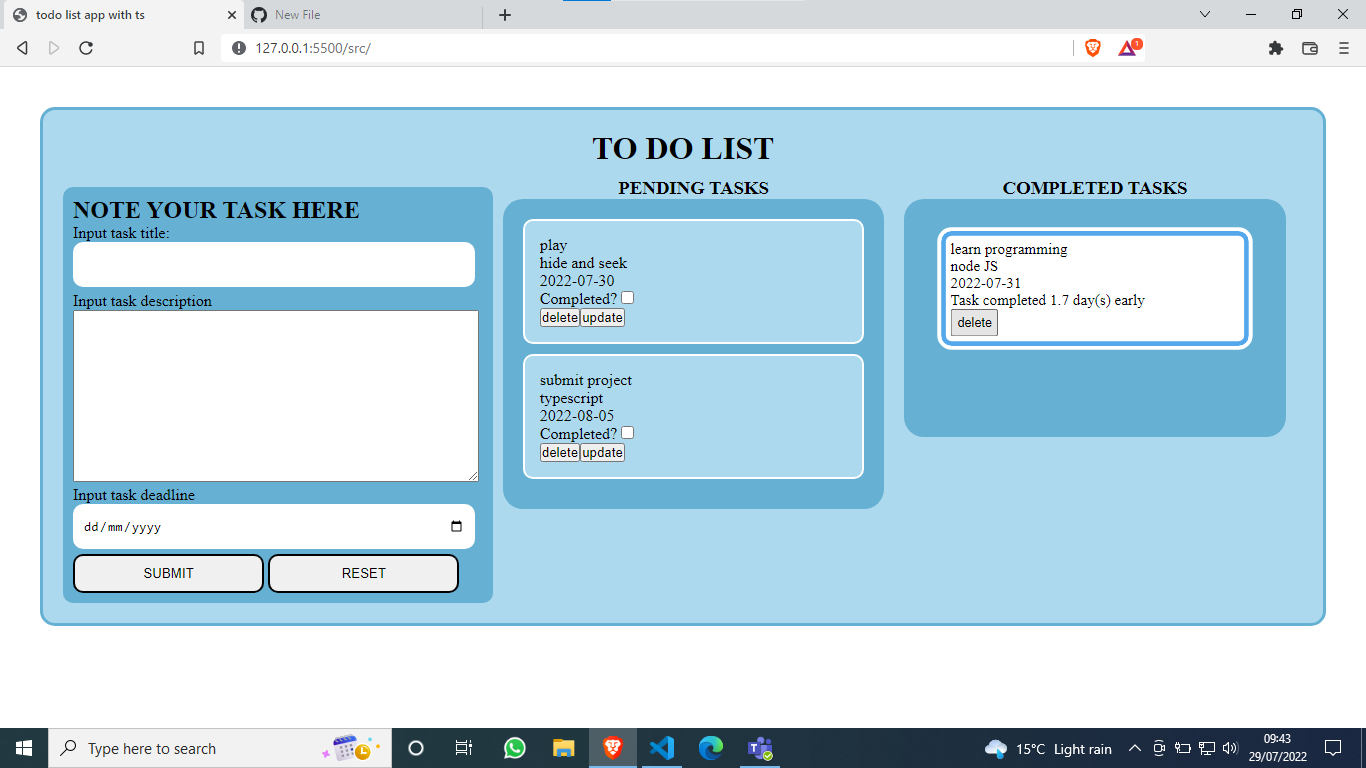Open browser hamburger menu

[x=1344, y=48]
